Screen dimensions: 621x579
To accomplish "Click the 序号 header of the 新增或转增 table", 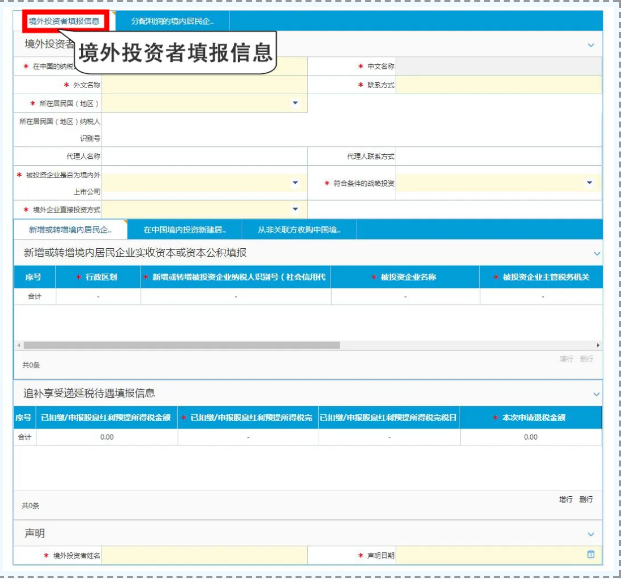I will [x=34, y=277].
